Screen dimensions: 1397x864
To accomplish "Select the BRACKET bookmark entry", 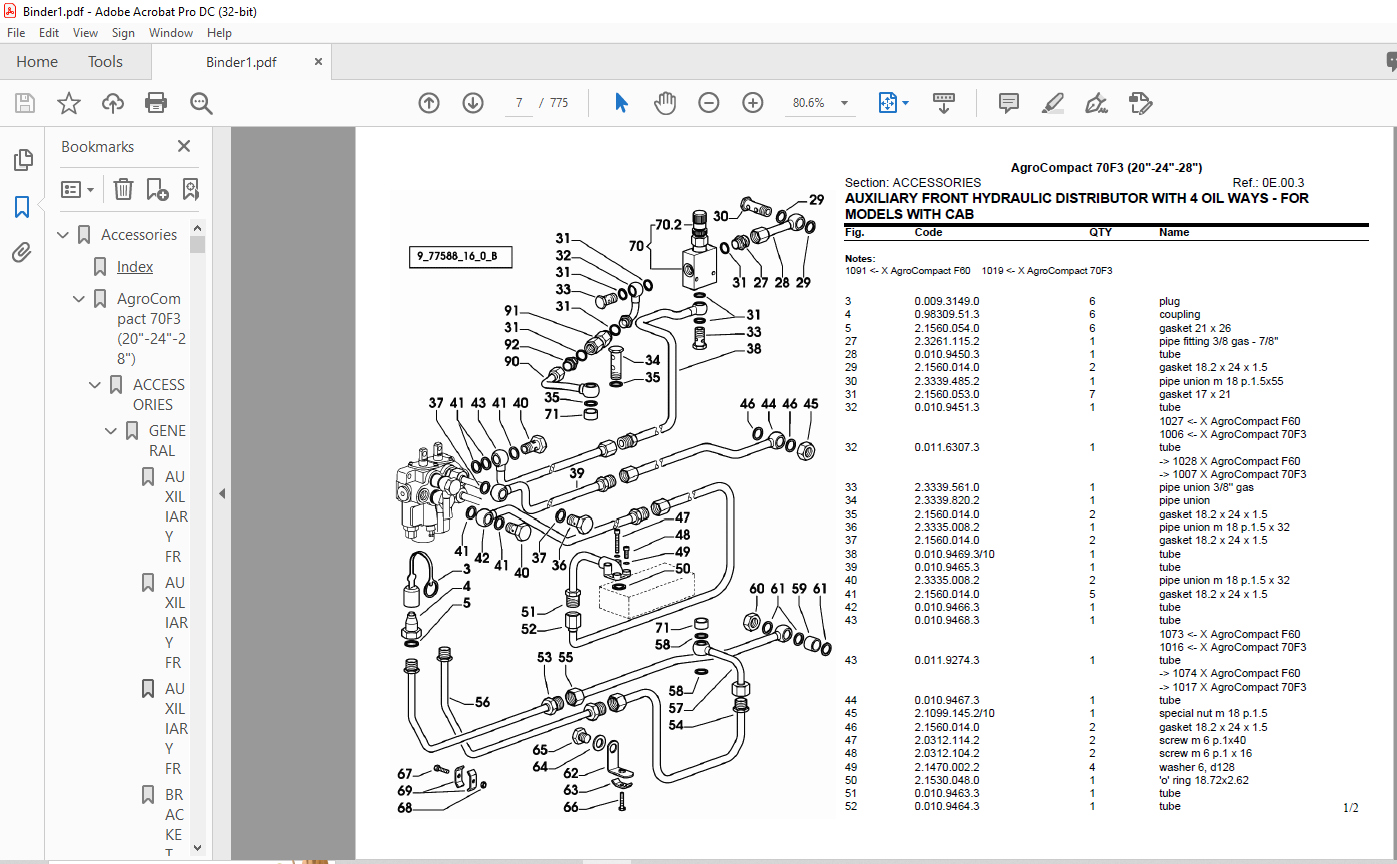I will [x=175, y=823].
